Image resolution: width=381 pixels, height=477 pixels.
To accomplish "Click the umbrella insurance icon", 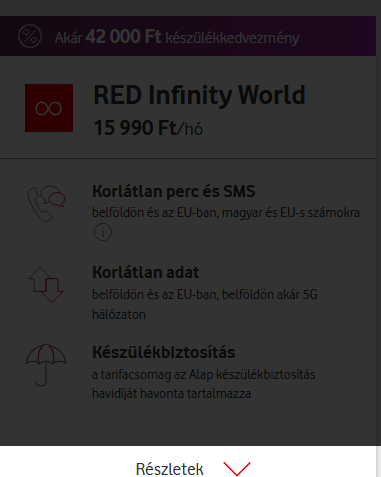I will point(46,365).
